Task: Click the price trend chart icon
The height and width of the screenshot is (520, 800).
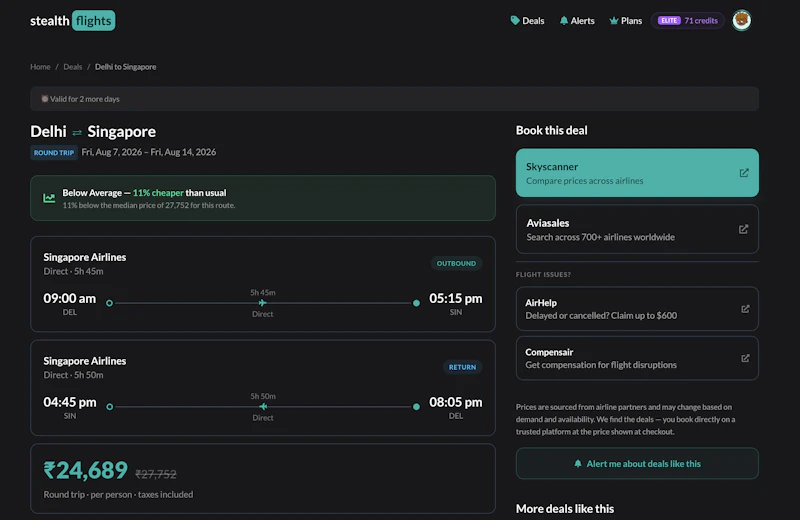Action: [49, 198]
